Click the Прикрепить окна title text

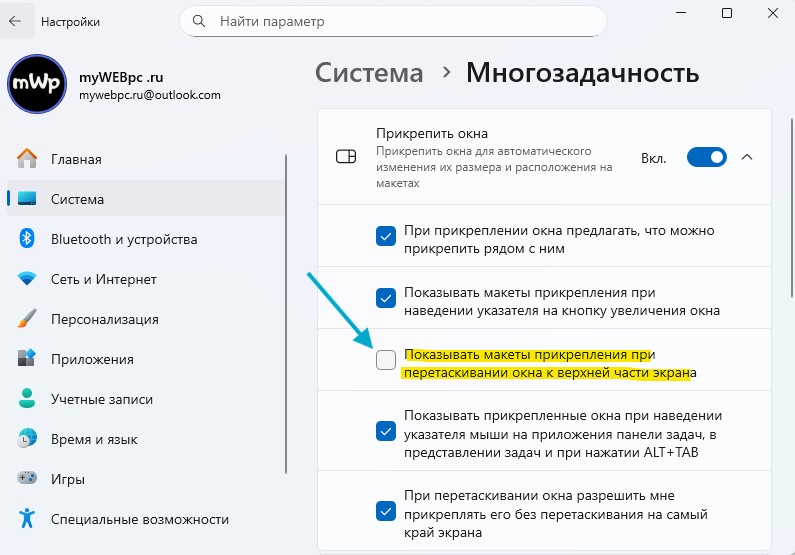click(x=432, y=133)
